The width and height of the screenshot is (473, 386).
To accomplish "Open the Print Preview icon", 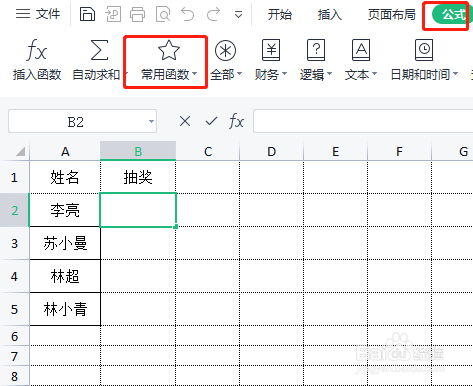I will coord(163,14).
